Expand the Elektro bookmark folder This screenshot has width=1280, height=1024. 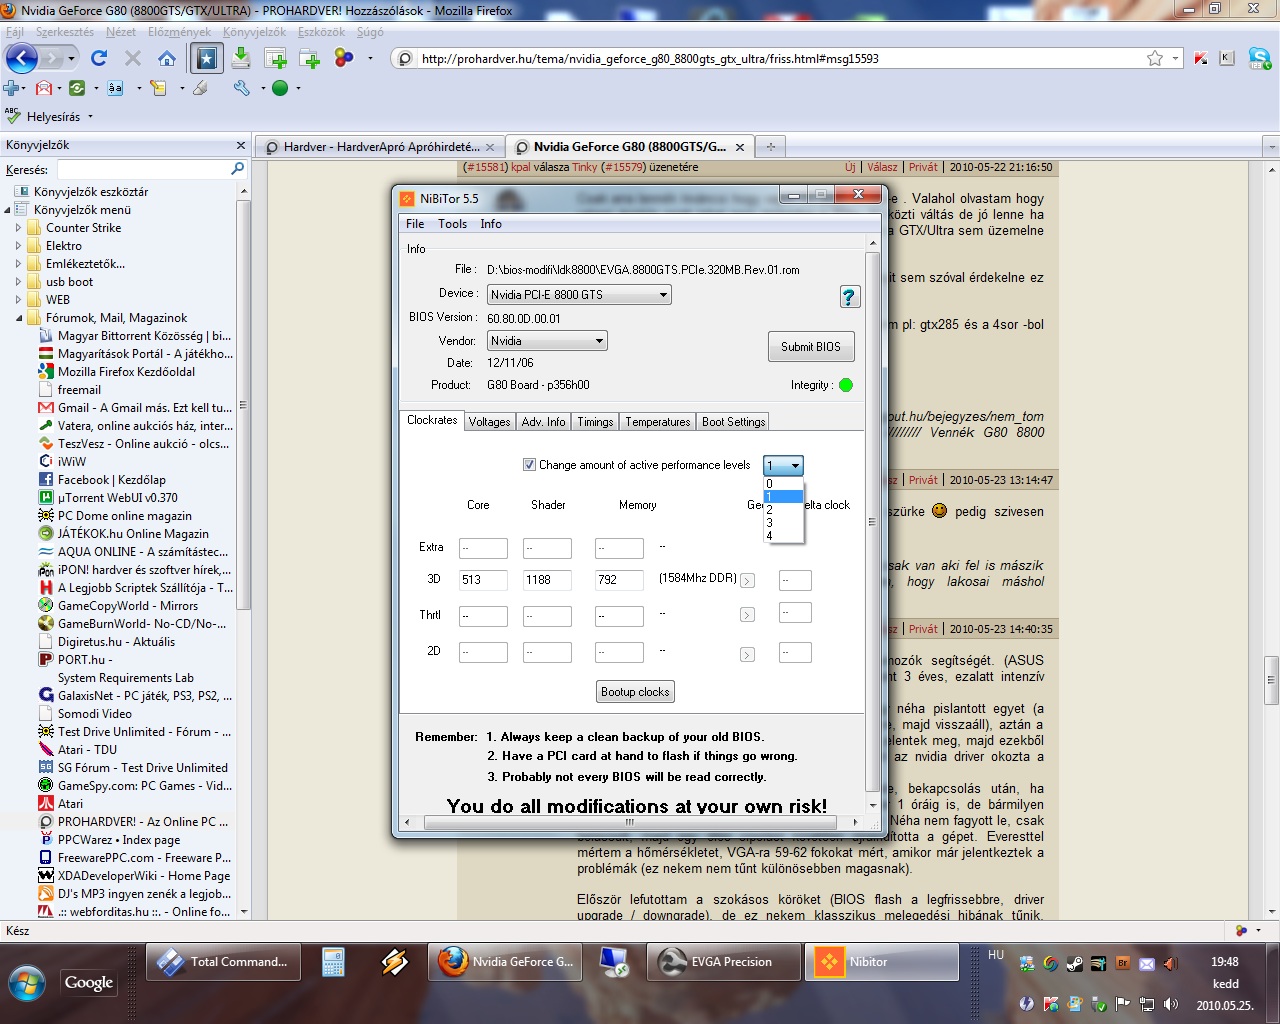pyautogui.click(x=18, y=246)
